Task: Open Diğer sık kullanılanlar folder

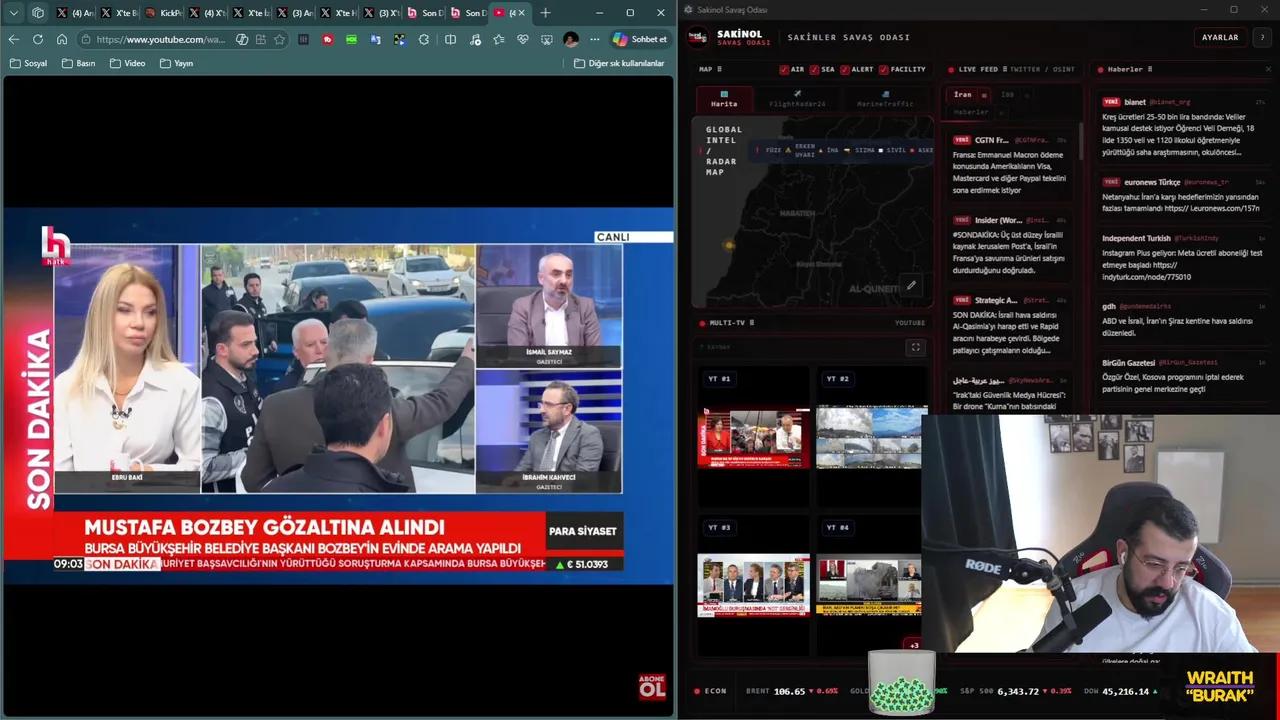Action: [x=619, y=63]
